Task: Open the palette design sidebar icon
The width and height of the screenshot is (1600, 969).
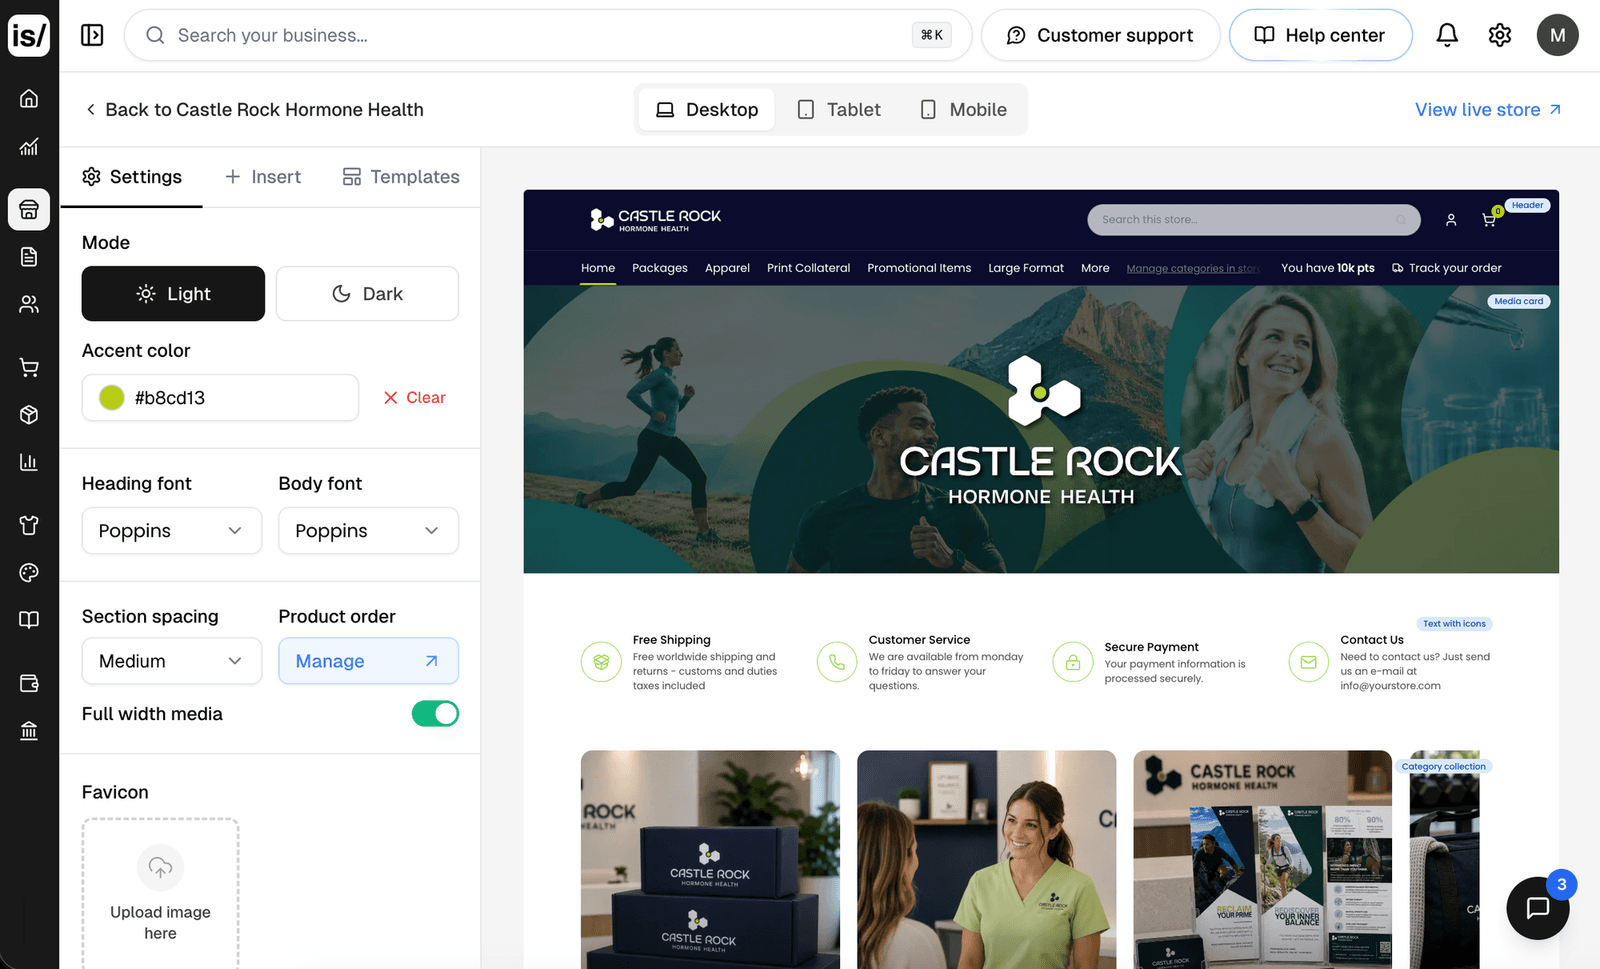Action: (x=29, y=572)
